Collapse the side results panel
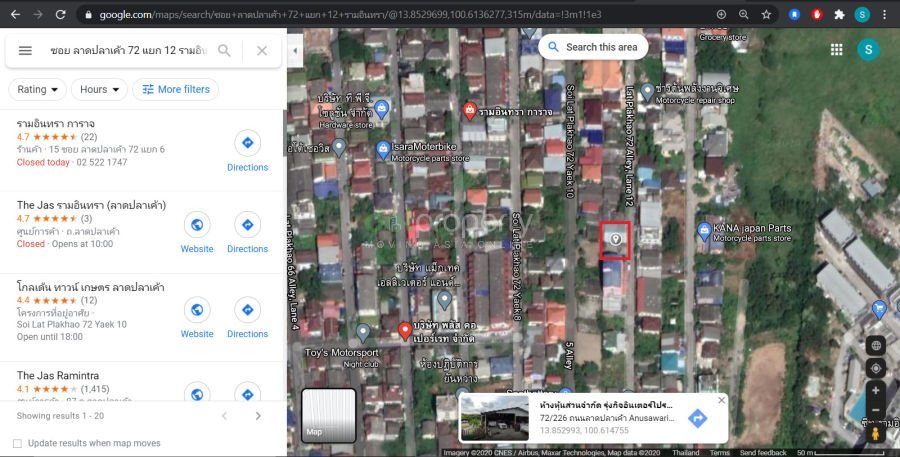Viewport: 900px width, 457px height. (294, 51)
